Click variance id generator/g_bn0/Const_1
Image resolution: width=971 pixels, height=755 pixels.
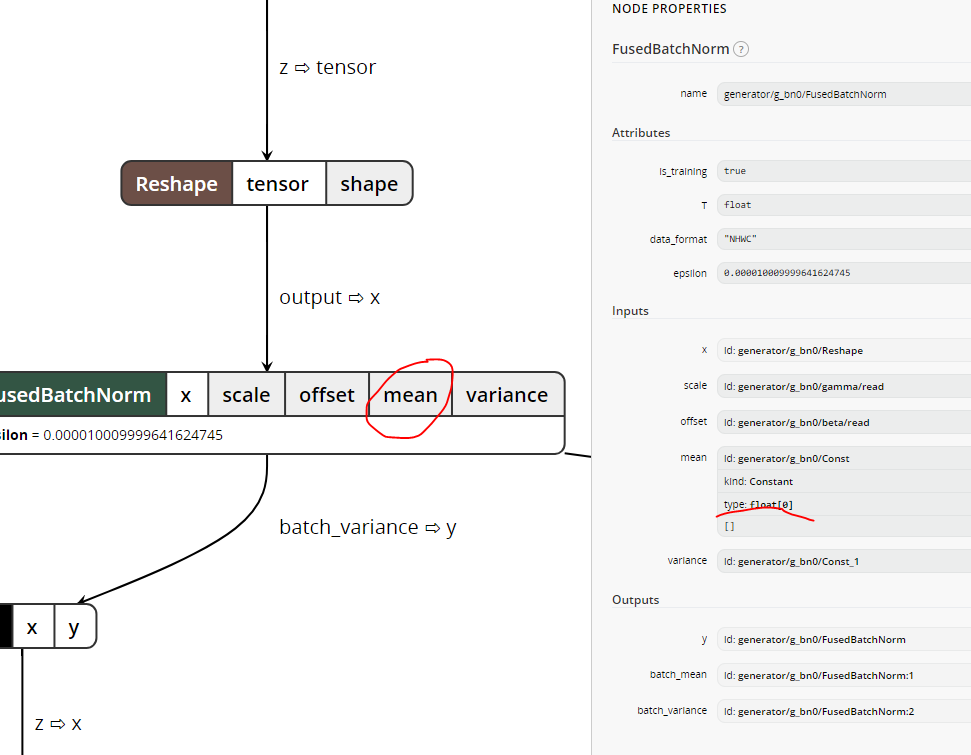[x=843, y=561]
